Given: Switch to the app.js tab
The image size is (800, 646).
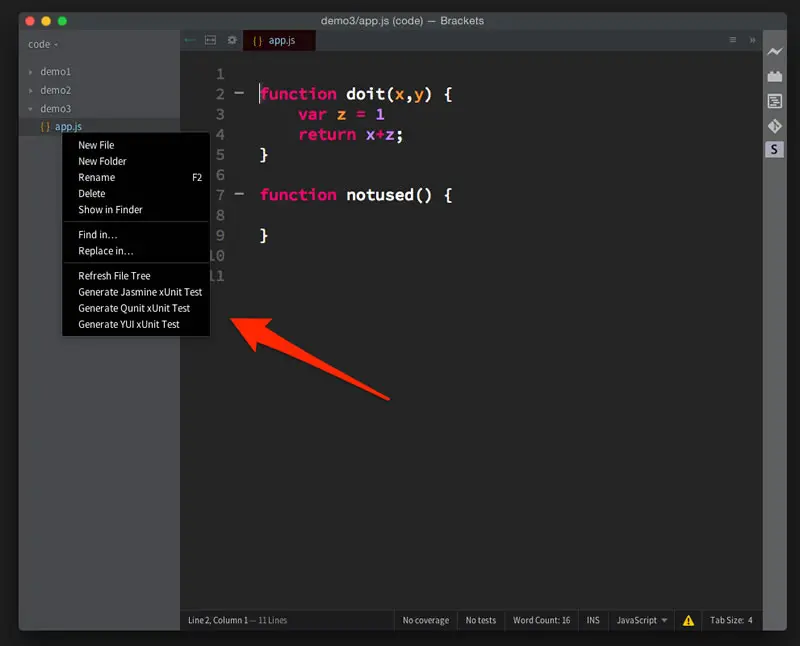Looking at the screenshot, I should (x=279, y=40).
